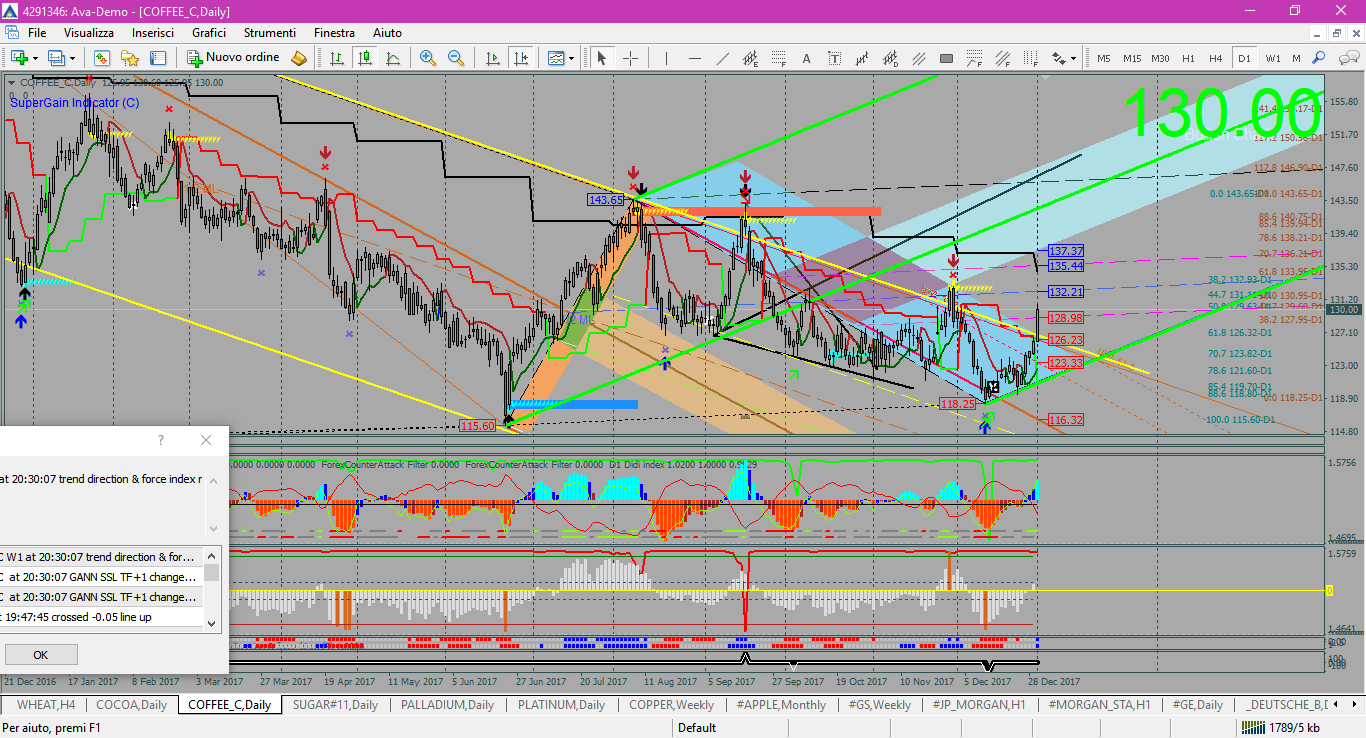The width and height of the screenshot is (1366, 738).
Task: Open the File menu
Action: click(37, 33)
